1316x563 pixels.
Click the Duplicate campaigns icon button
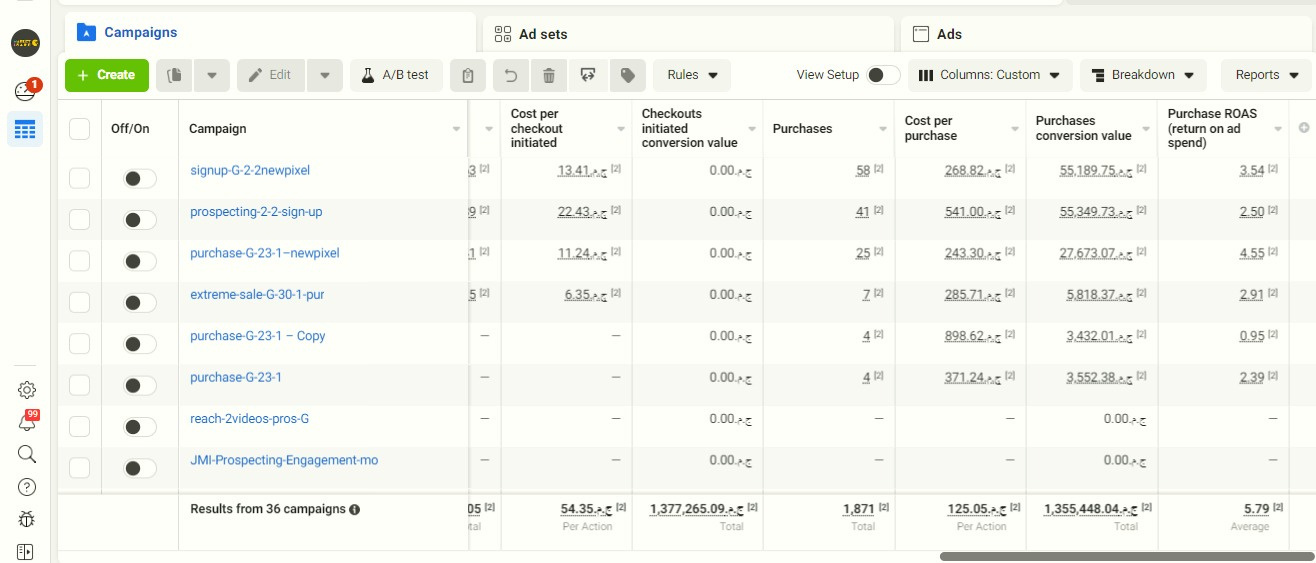pos(175,75)
